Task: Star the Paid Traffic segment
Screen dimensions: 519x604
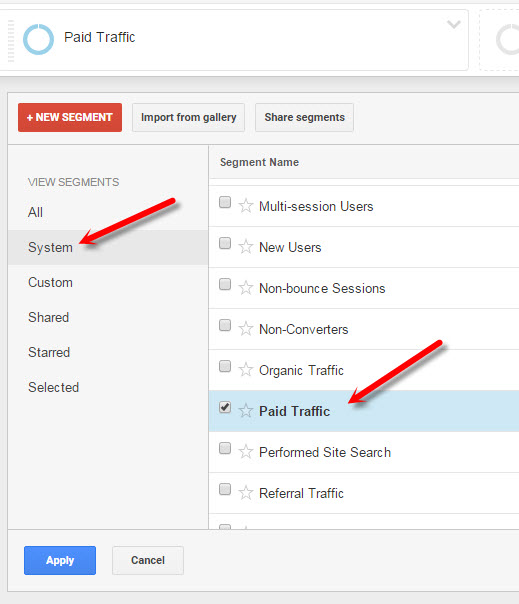Action: (245, 411)
